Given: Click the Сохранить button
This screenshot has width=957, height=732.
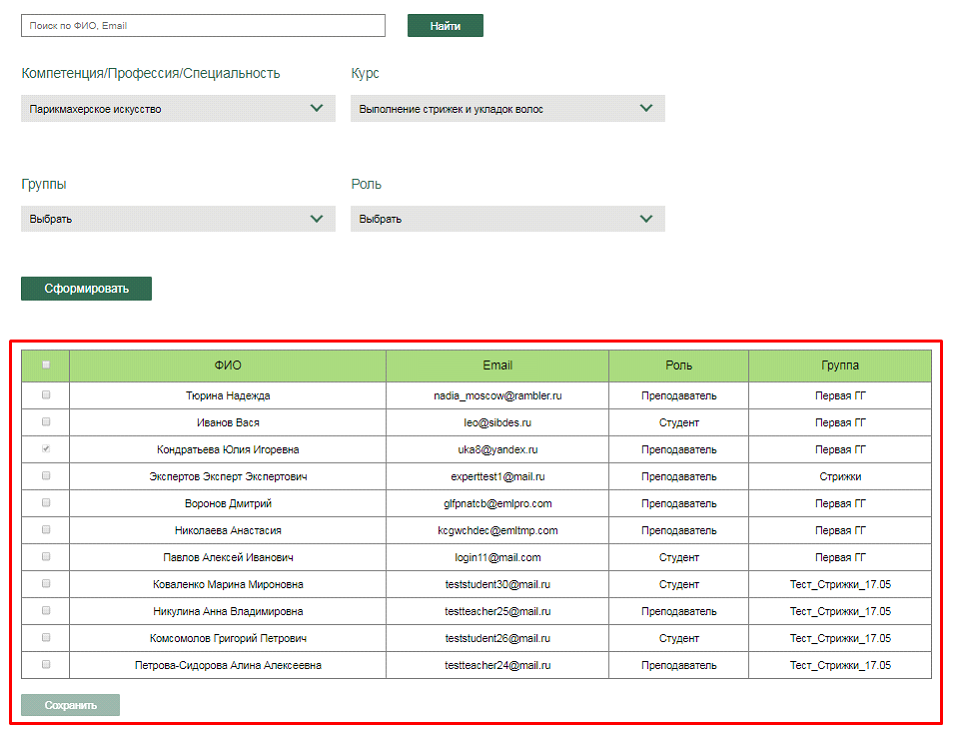Looking at the screenshot, I should click(x=70, y=705).
